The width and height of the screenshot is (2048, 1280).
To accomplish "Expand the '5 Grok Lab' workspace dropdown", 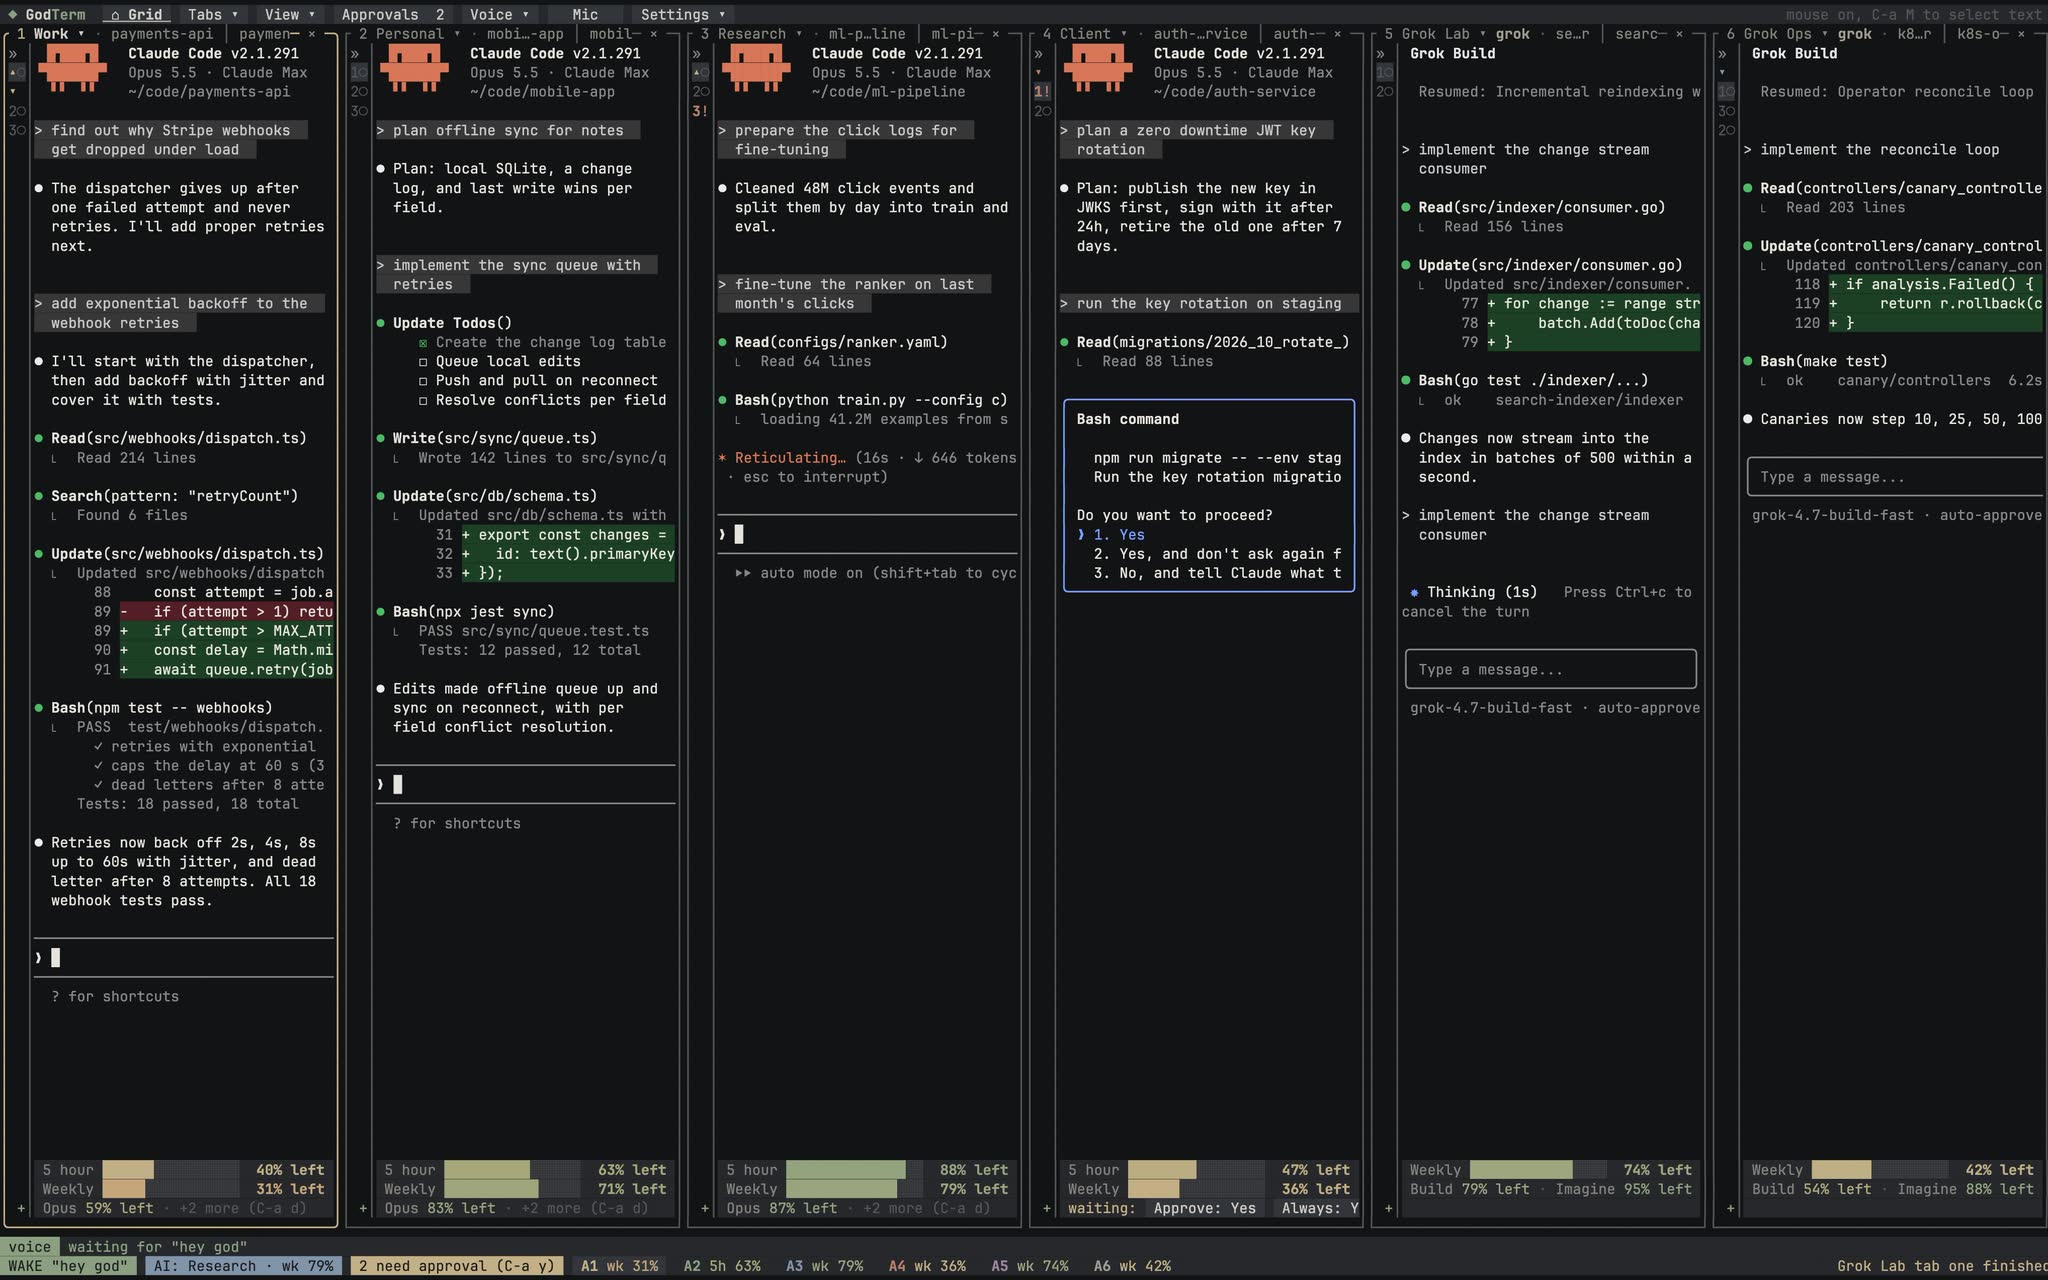I will [x=1434, y=34].
